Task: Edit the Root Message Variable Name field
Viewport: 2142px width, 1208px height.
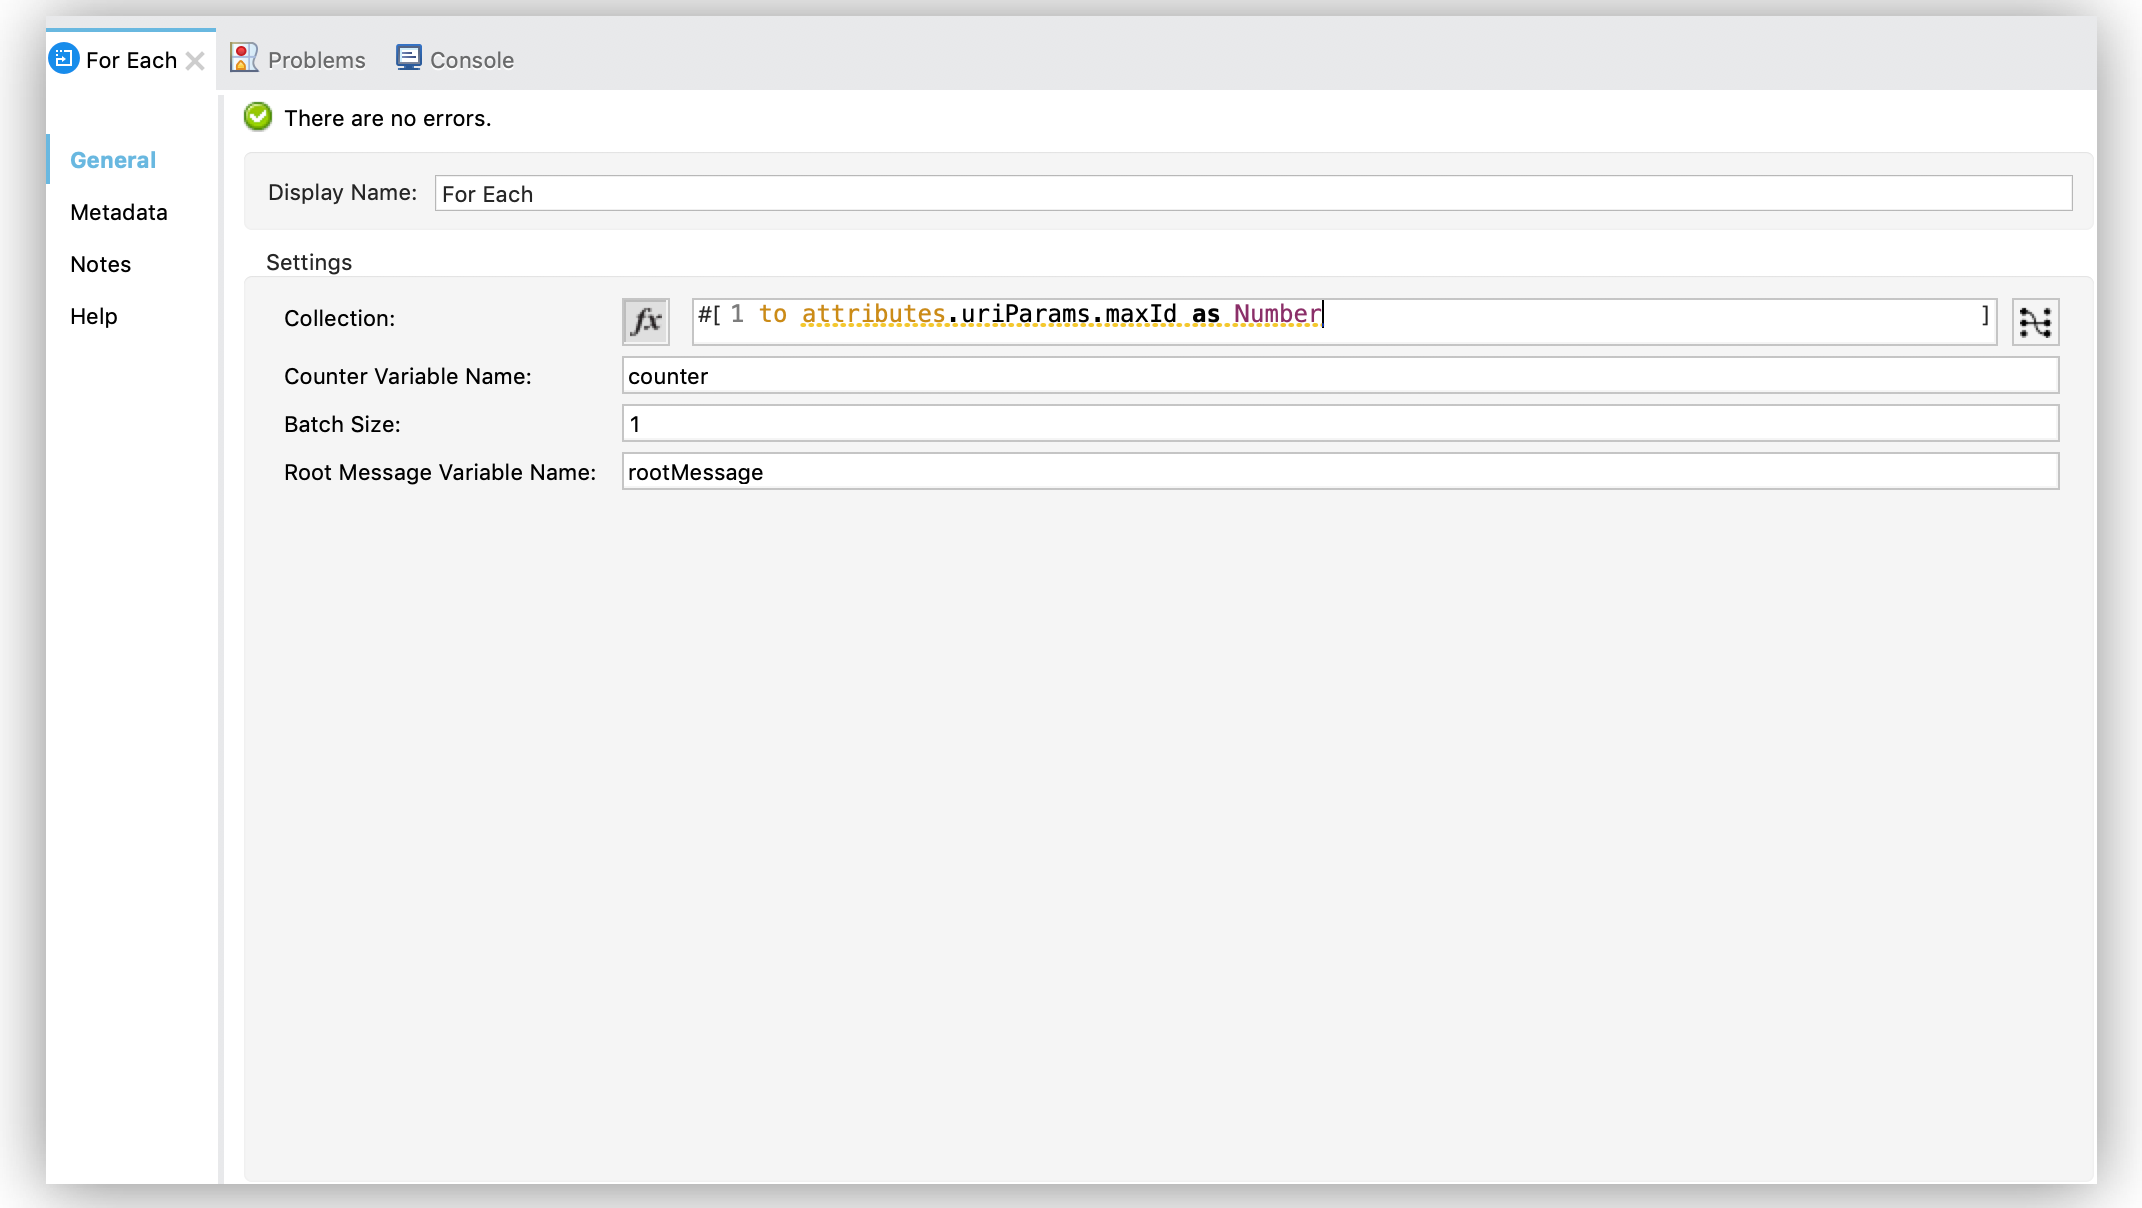Action: pyautogui.click(x=1340, y=471)
